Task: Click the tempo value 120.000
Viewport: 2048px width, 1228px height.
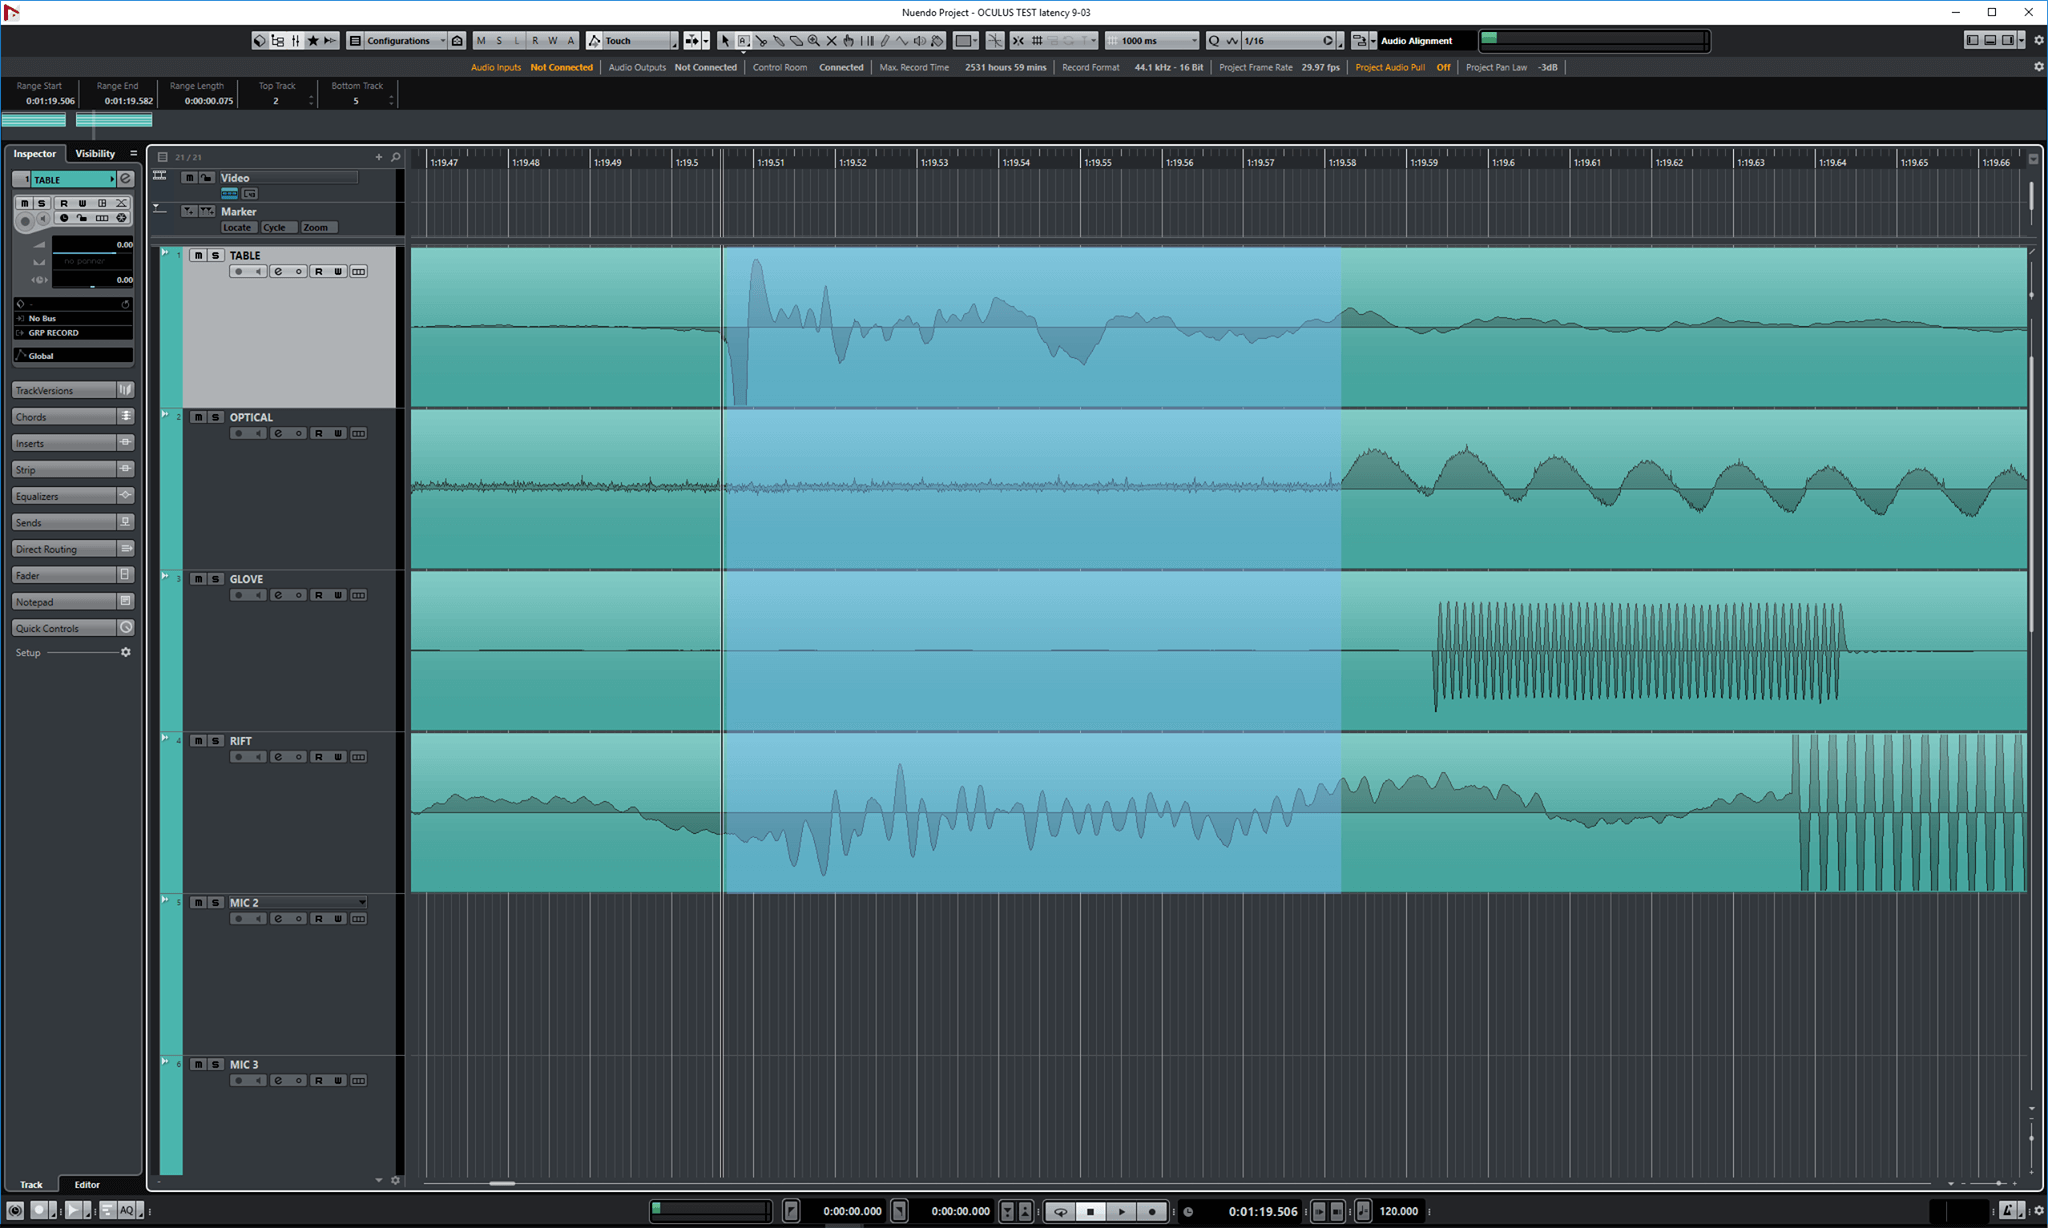Action: pyautogui.click(x=1398, y=1211)
